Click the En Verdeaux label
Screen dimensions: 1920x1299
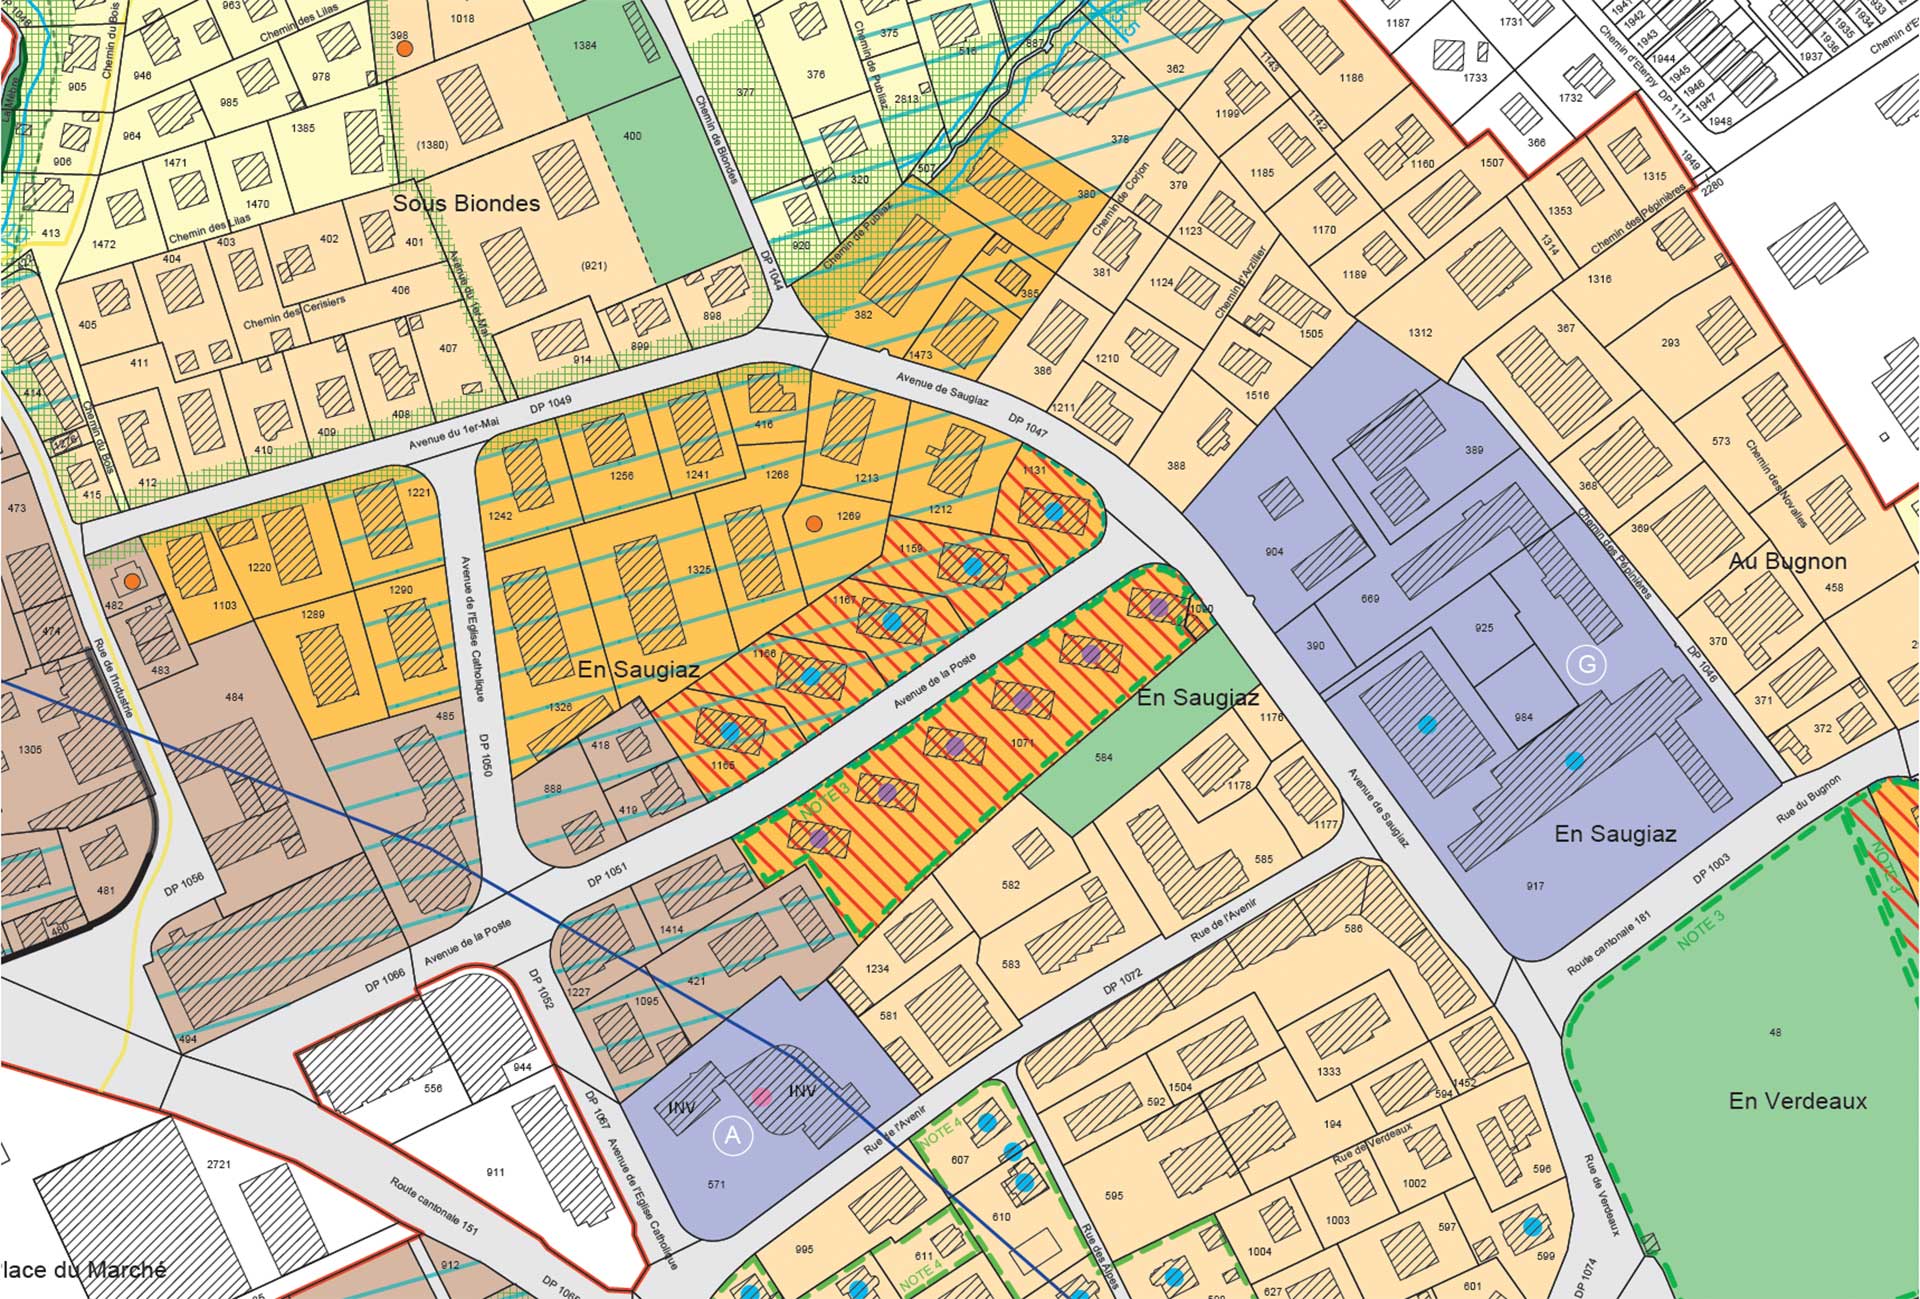point(1798,1101)
